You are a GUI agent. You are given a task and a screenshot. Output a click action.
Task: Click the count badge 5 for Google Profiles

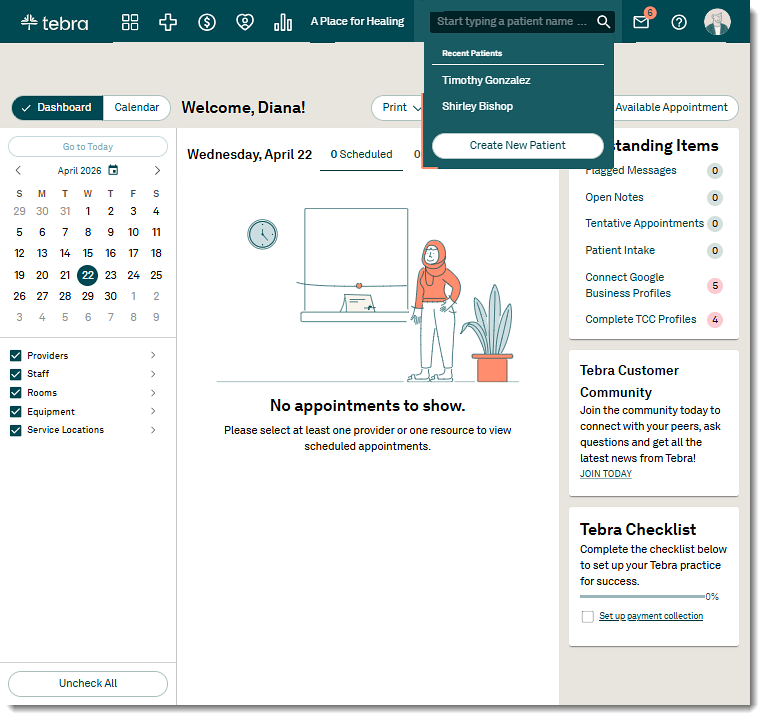pyautogui.click(x=715, y=285)
